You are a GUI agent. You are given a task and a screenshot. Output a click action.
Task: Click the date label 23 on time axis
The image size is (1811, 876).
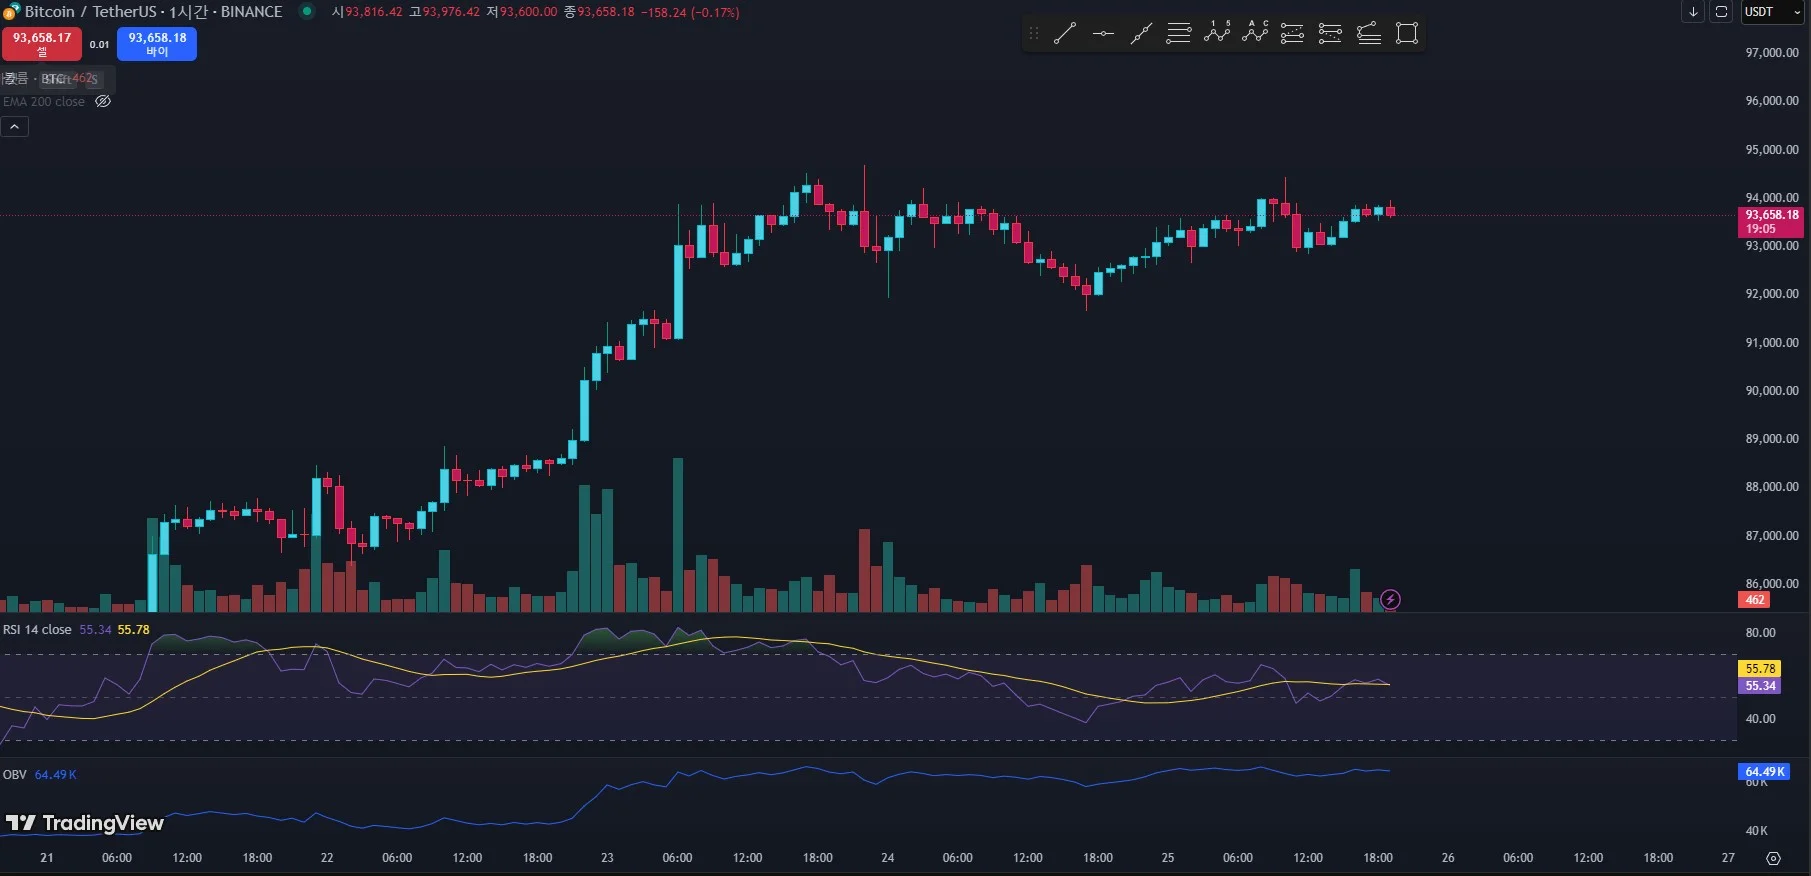coord(607,858)
